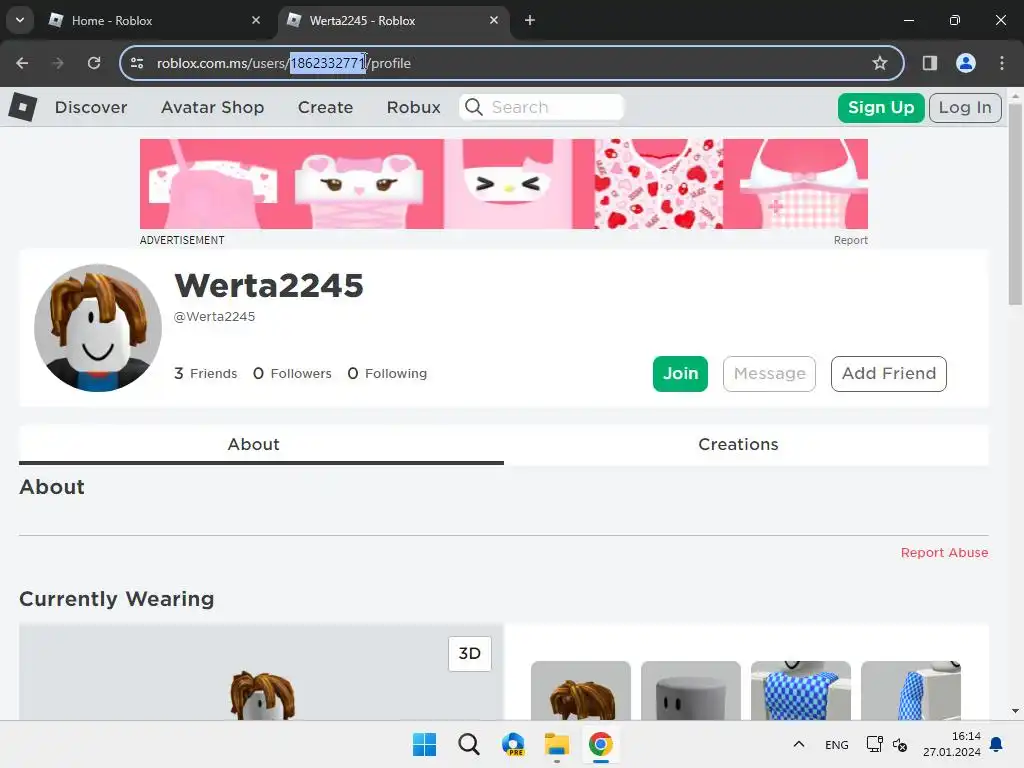
Task: Click the scrollbar down arrow
Action: tap(1015, 711)
